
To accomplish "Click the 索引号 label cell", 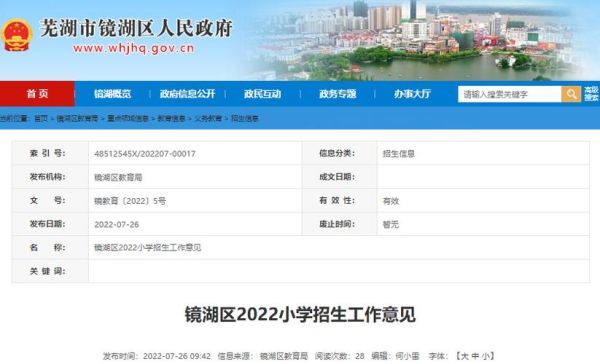I will 51,153.
